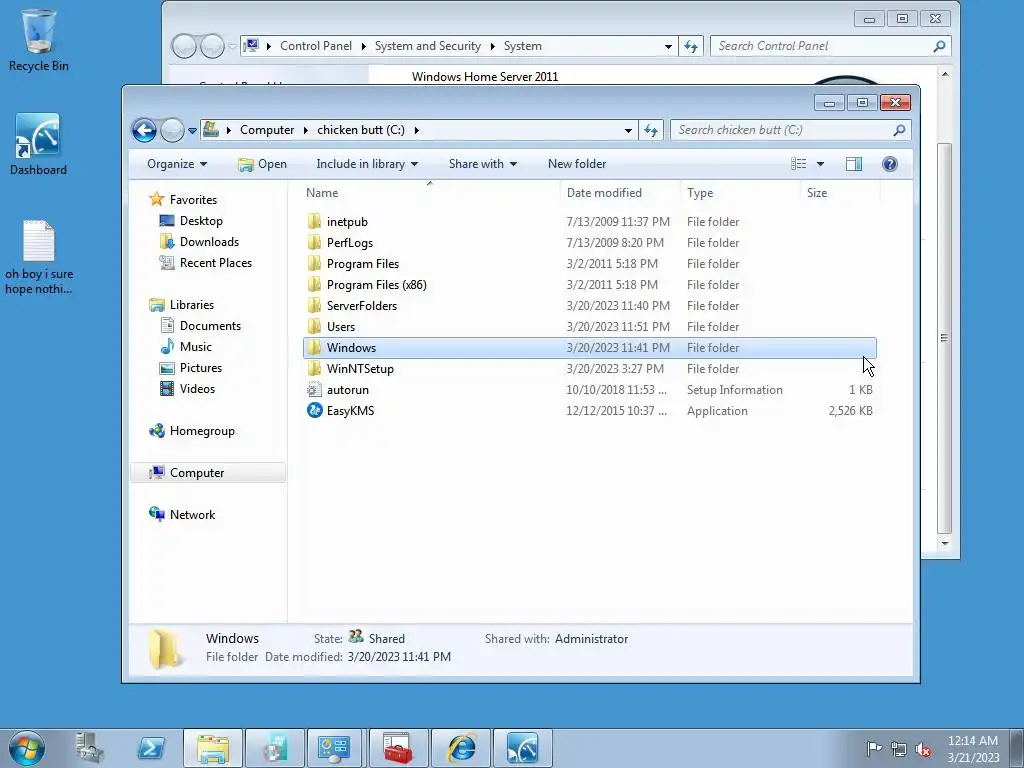Select Desktop under Favorites
The image size is (1024, 768).
click(x=201, y=221)
